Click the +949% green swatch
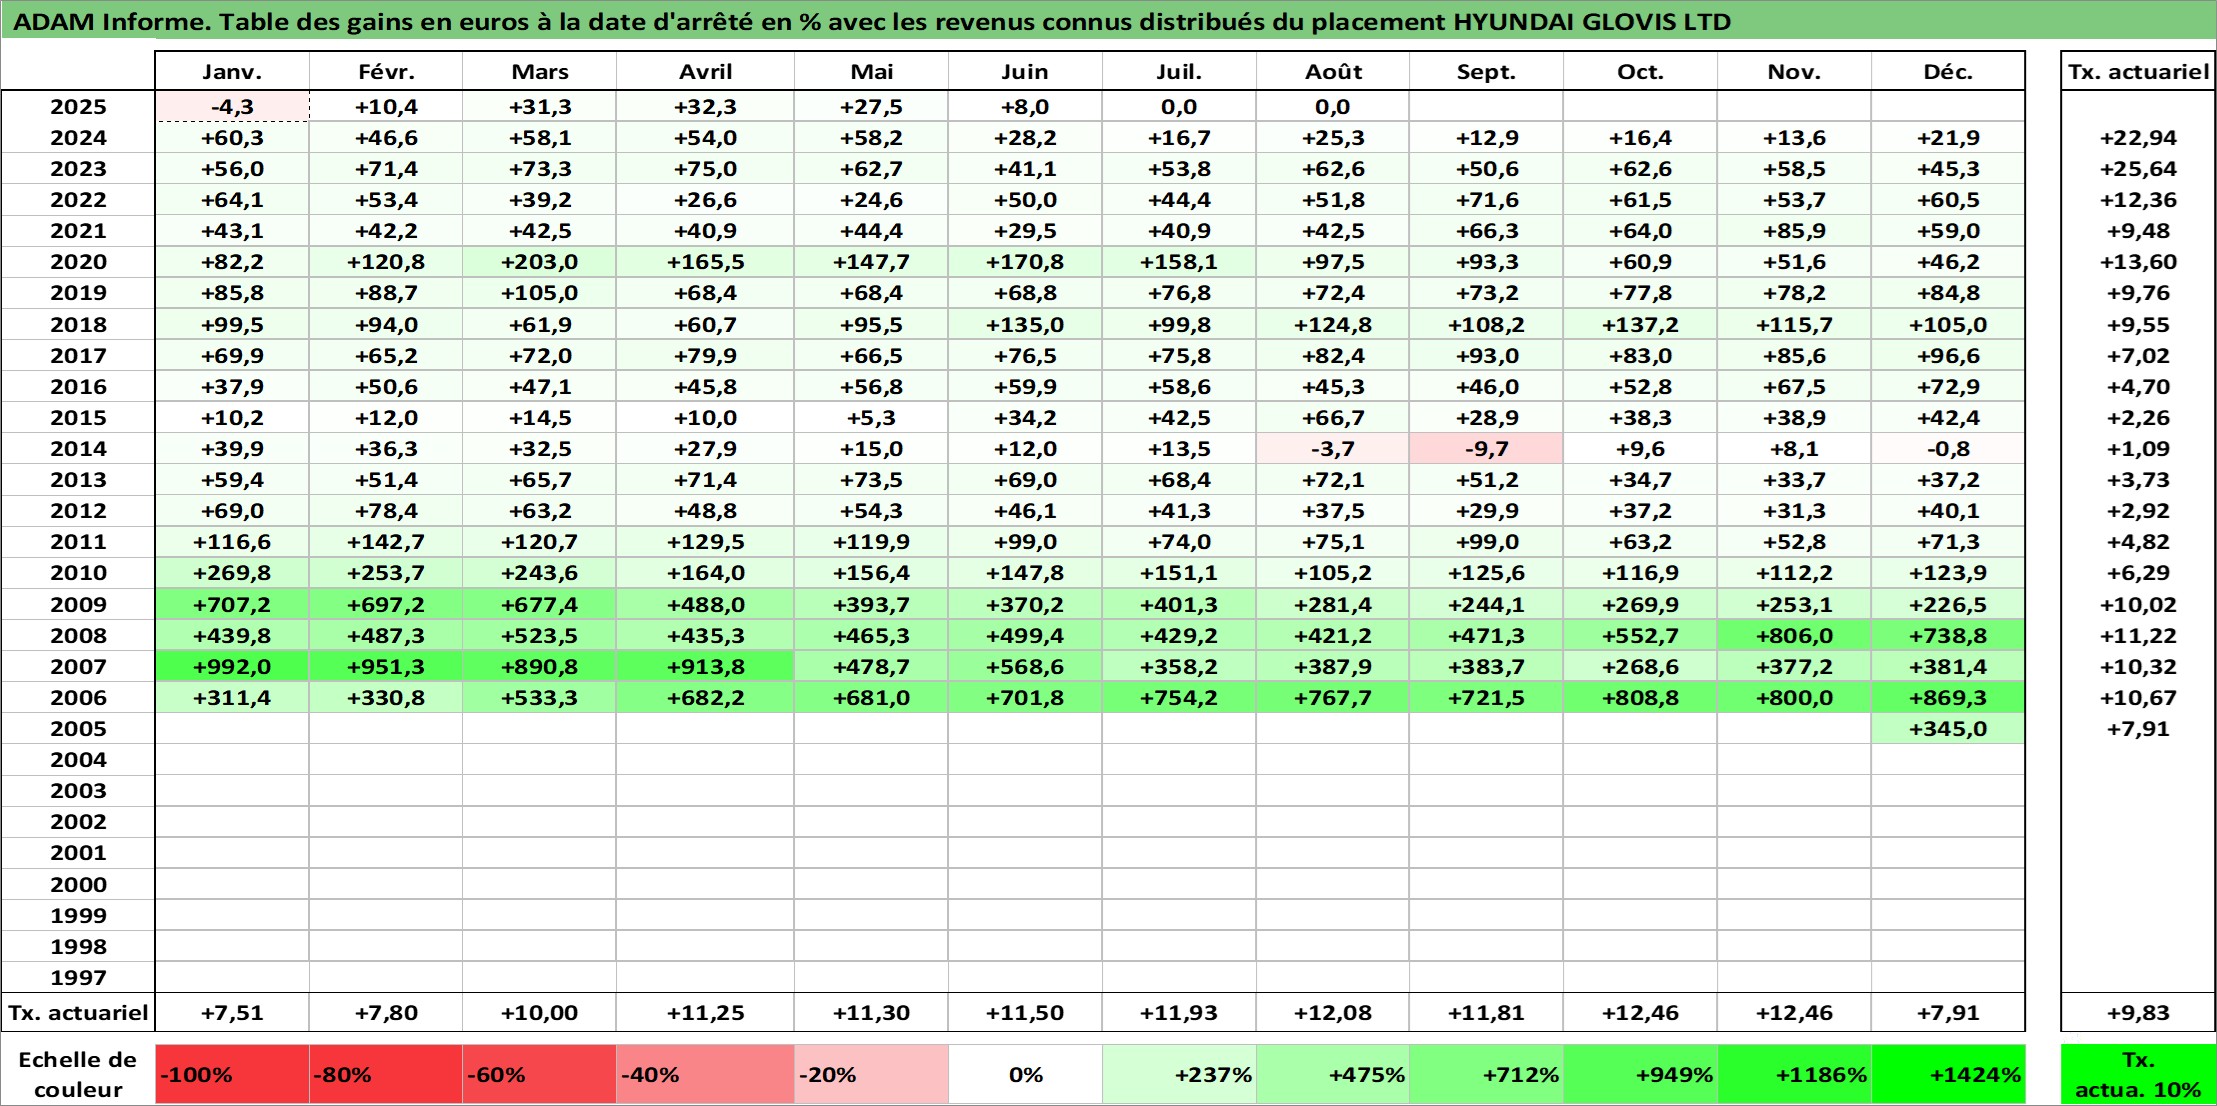The height and width of the screenshot is (1106, 2217). [1641, 1075]
